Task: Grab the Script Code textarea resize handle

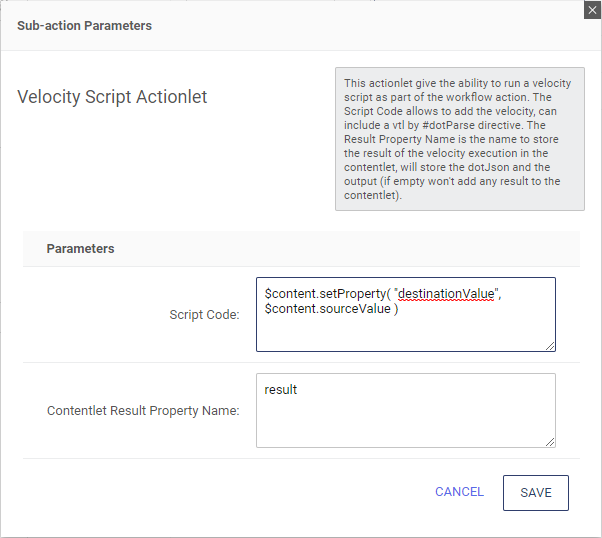Action: tap(550, 346)
